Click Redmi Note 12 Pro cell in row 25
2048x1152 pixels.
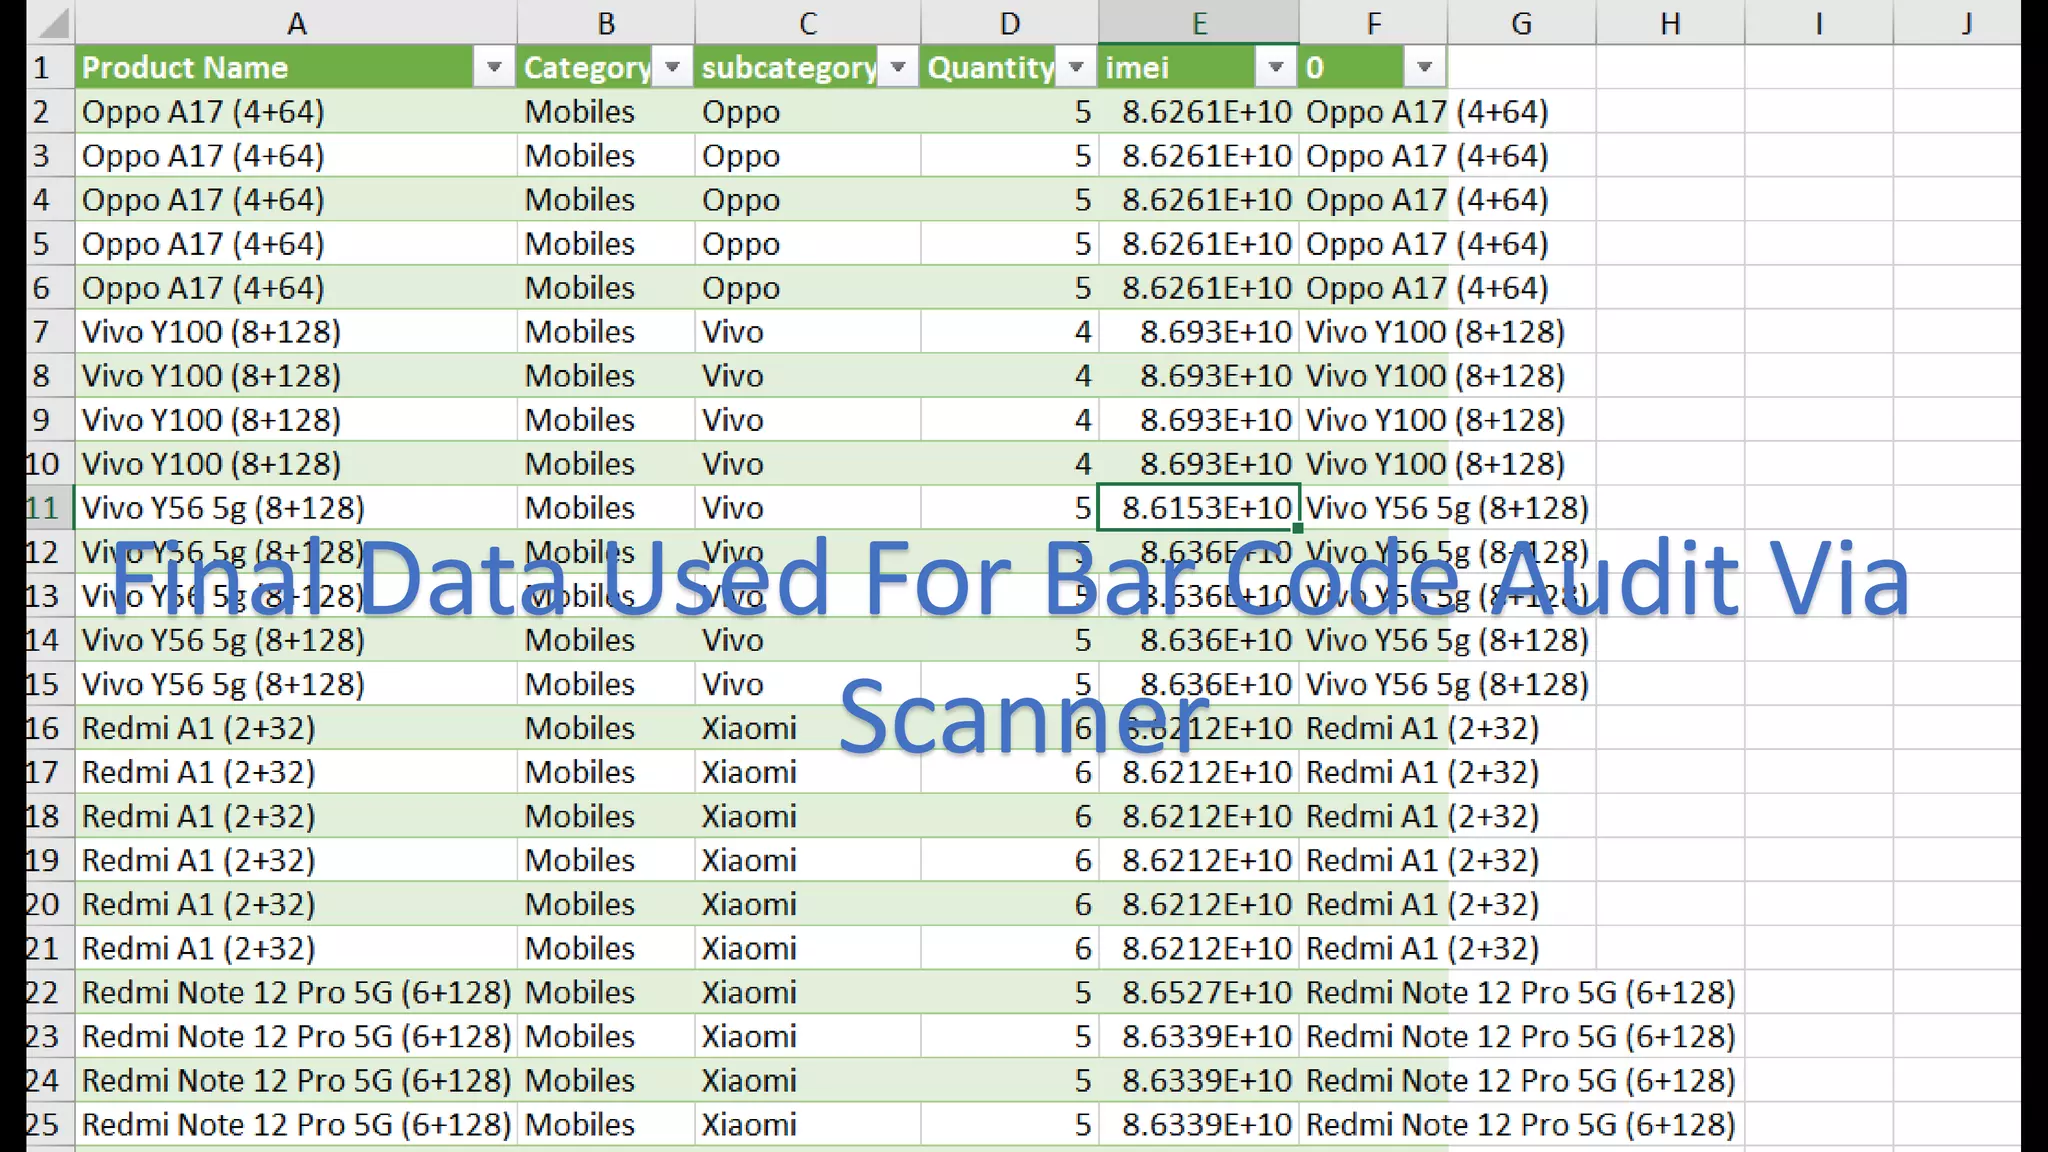pos(296,1124)
